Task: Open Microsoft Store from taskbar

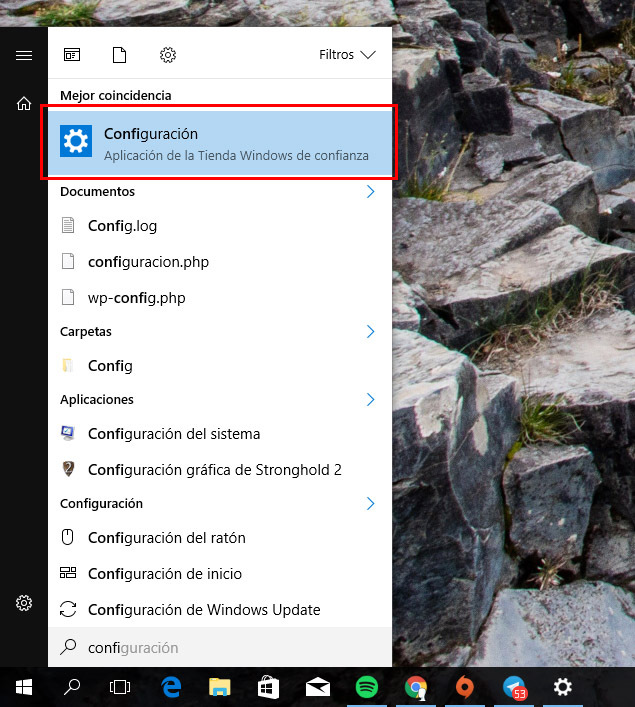Action: click(x=268, y=687)
